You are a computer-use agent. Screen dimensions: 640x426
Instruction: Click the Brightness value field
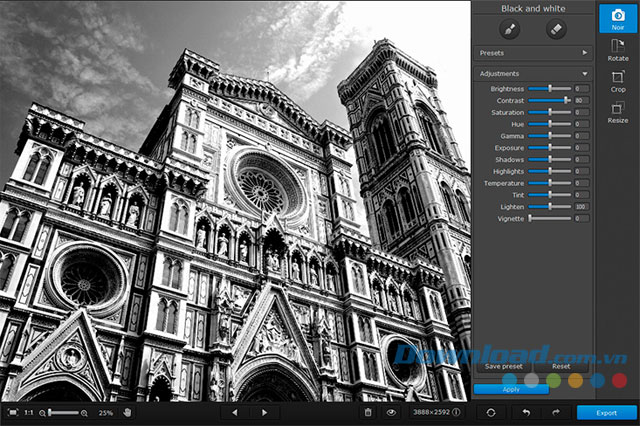[x=580, y=89]
